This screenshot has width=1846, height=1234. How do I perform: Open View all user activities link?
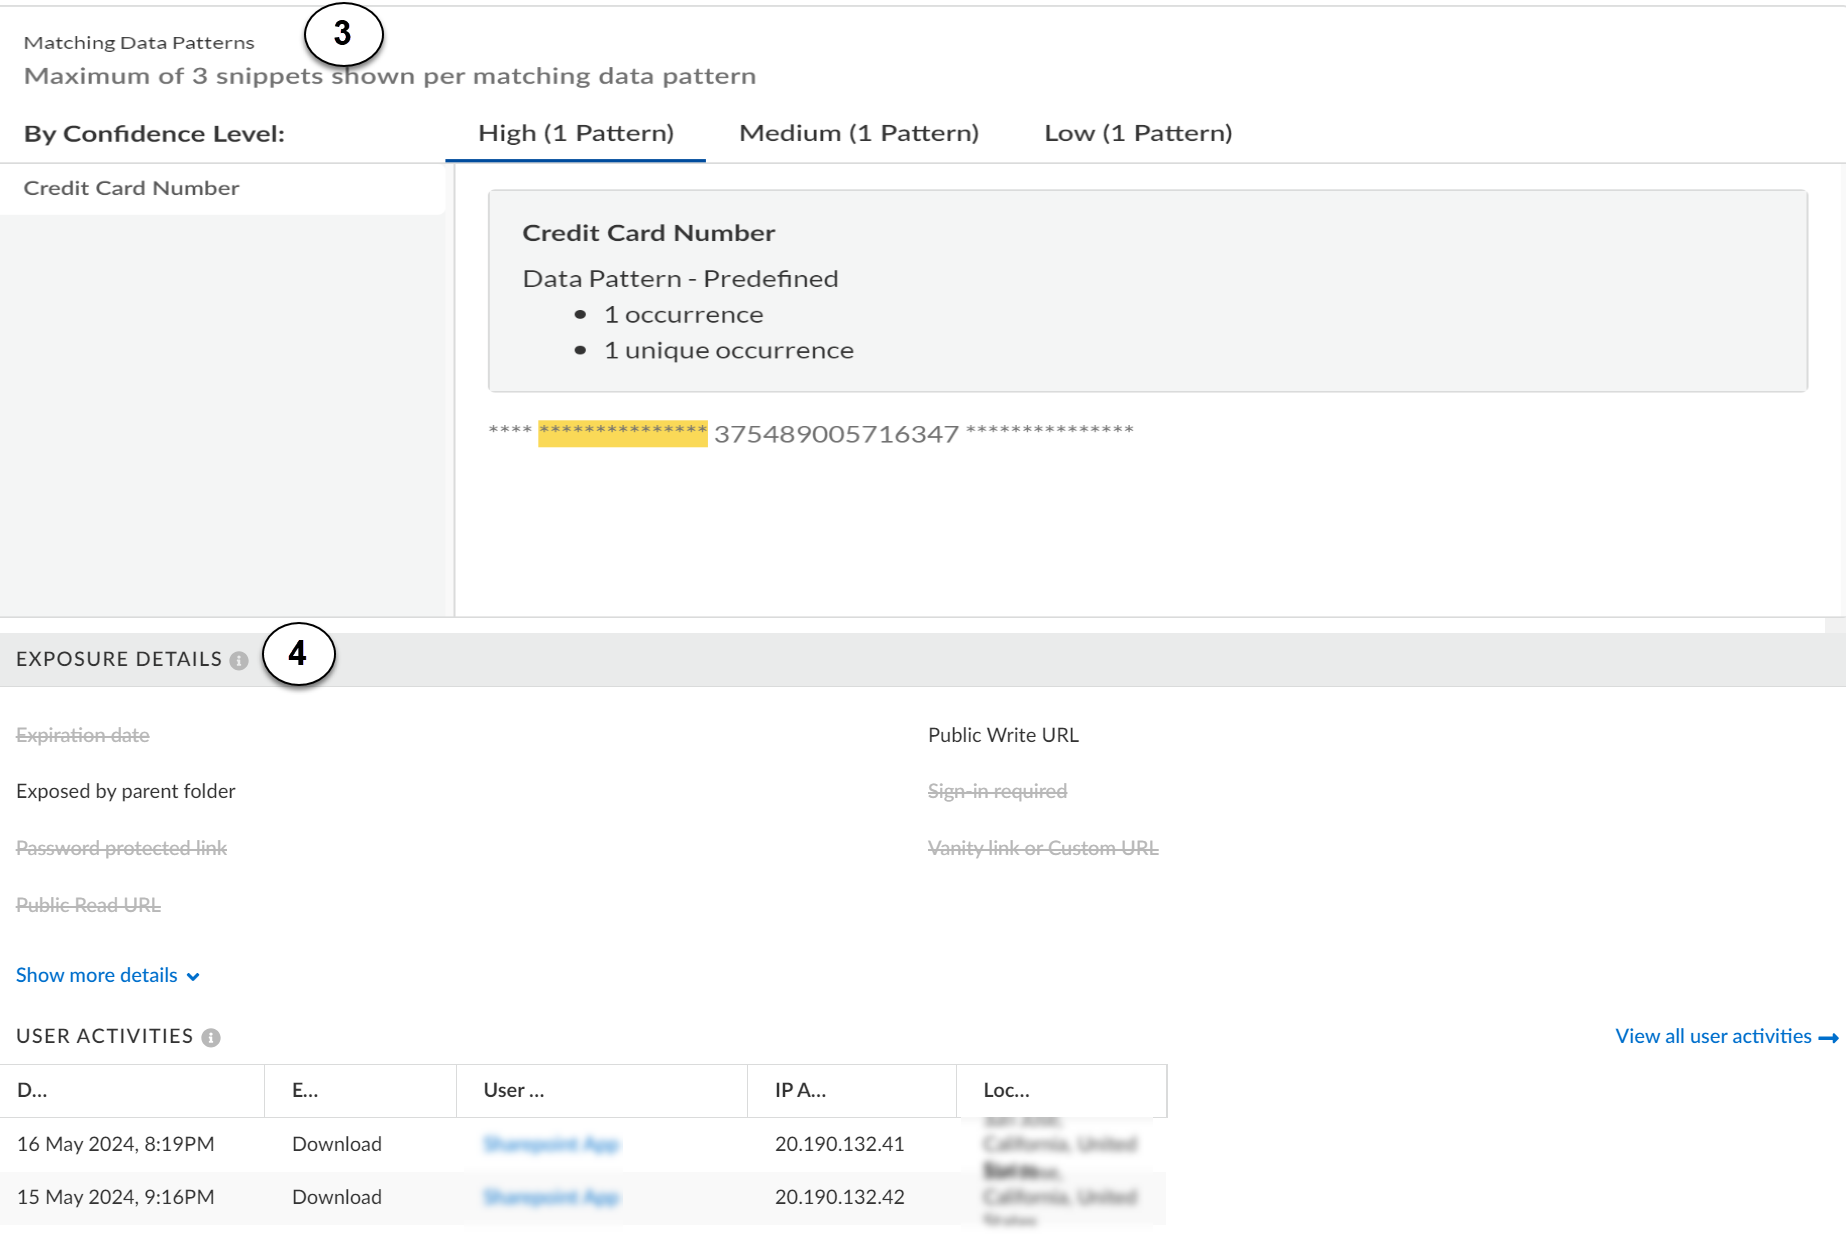coord(1712,1036)
